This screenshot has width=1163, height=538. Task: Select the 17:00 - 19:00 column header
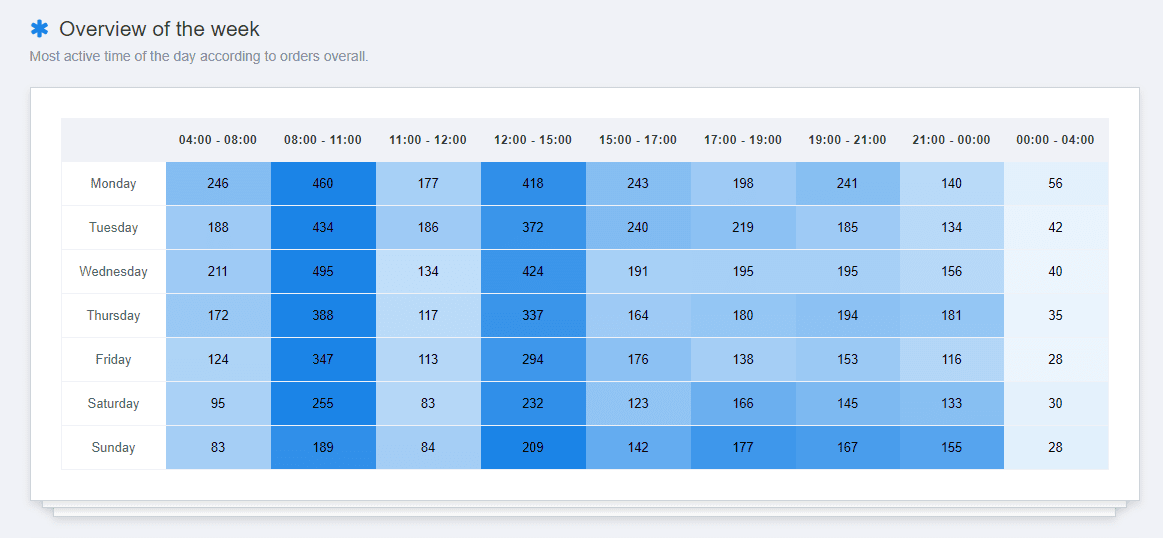tap(743, 140)
